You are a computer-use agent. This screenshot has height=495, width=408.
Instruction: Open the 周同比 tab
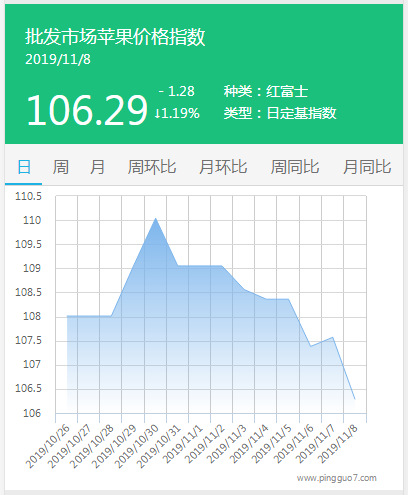click(x=295, y=167)
